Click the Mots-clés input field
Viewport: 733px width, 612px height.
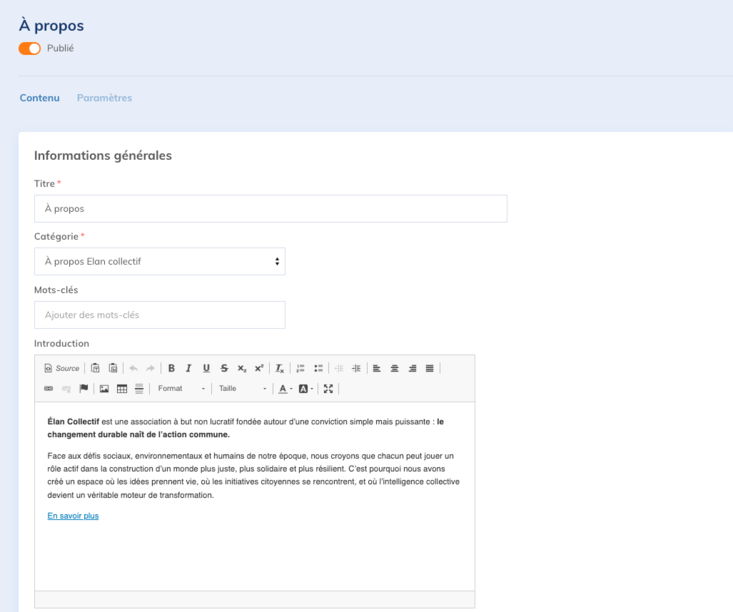pyautogui.click(x=160, y=315)
